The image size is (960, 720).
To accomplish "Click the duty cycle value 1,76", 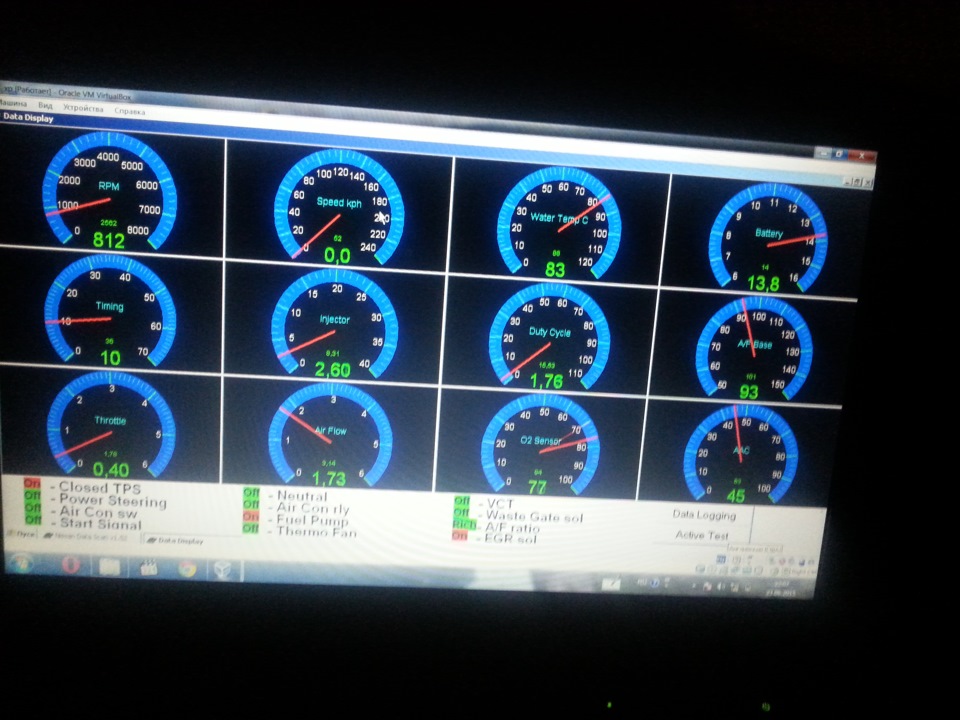I will 546,381.
